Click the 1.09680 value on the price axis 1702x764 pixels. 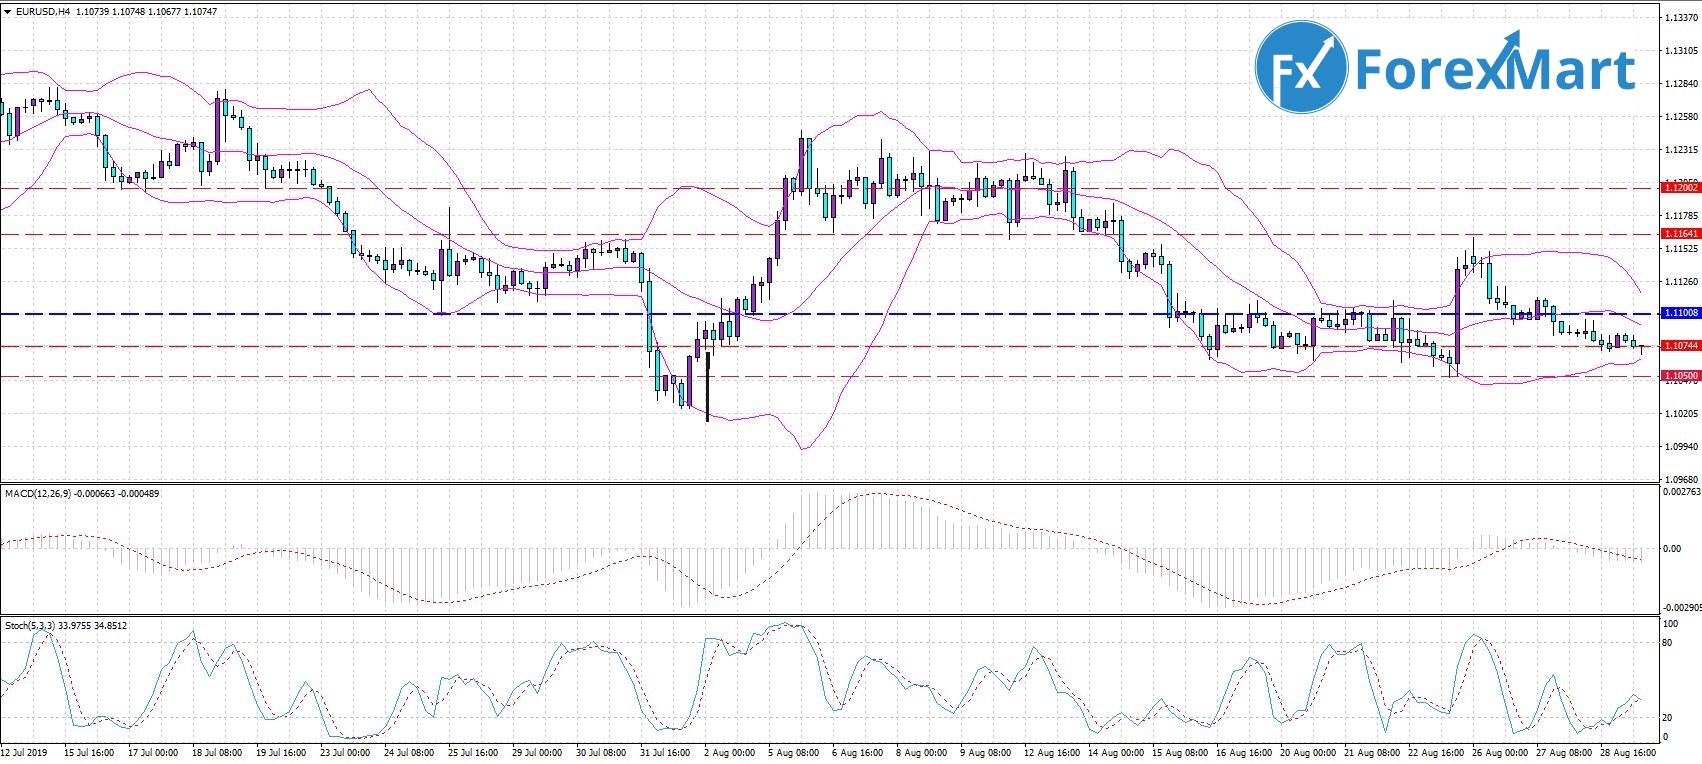tap(1681, 479)
